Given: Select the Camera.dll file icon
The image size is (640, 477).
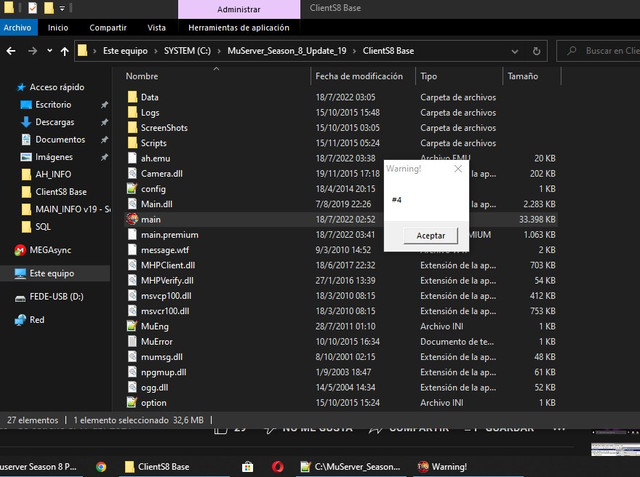Looking at the screenshot, I should (x=132, y=173).
